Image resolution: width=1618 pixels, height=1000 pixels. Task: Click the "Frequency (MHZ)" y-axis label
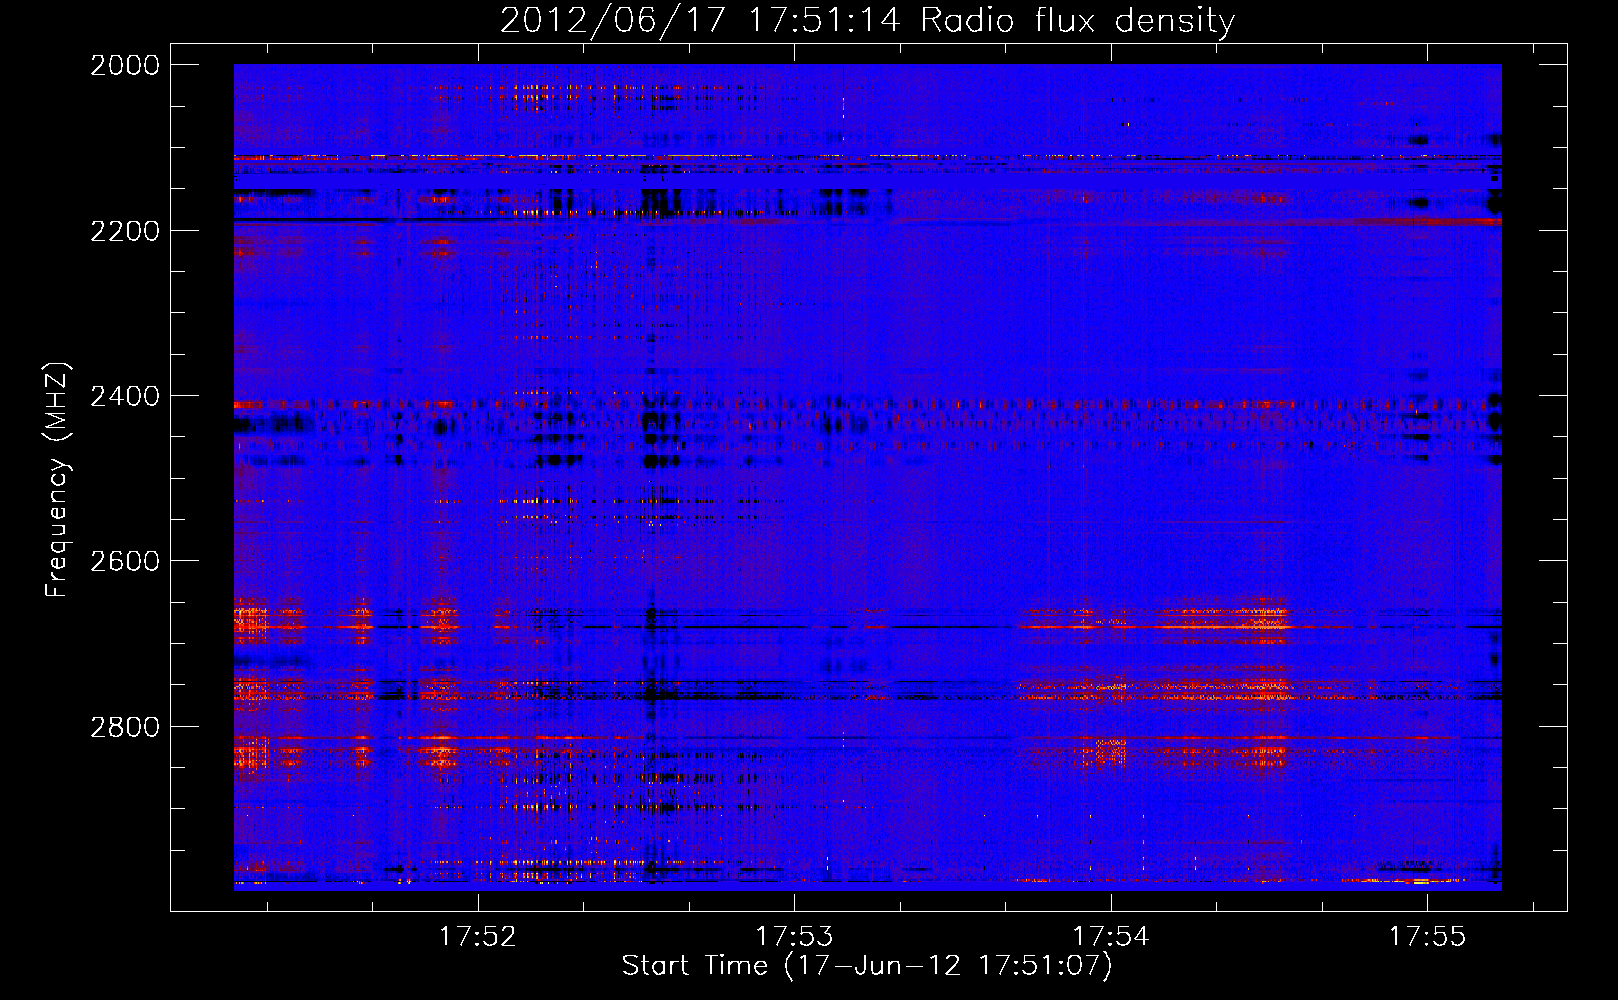pyautogui.click(x=58, y=480)
